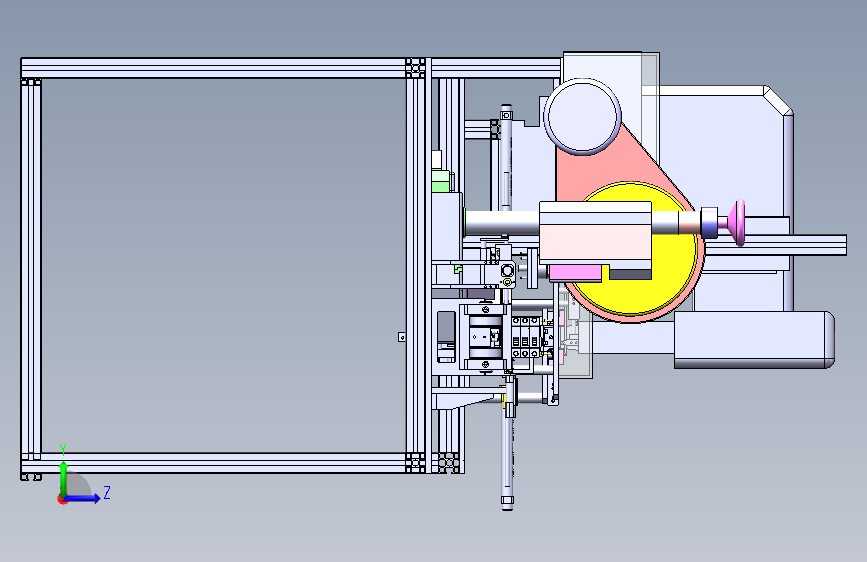The width and height of the screenshot is (867, 562).
Task: Click the large round pulley above the belt guard
Action: click(x=583, y=117)
